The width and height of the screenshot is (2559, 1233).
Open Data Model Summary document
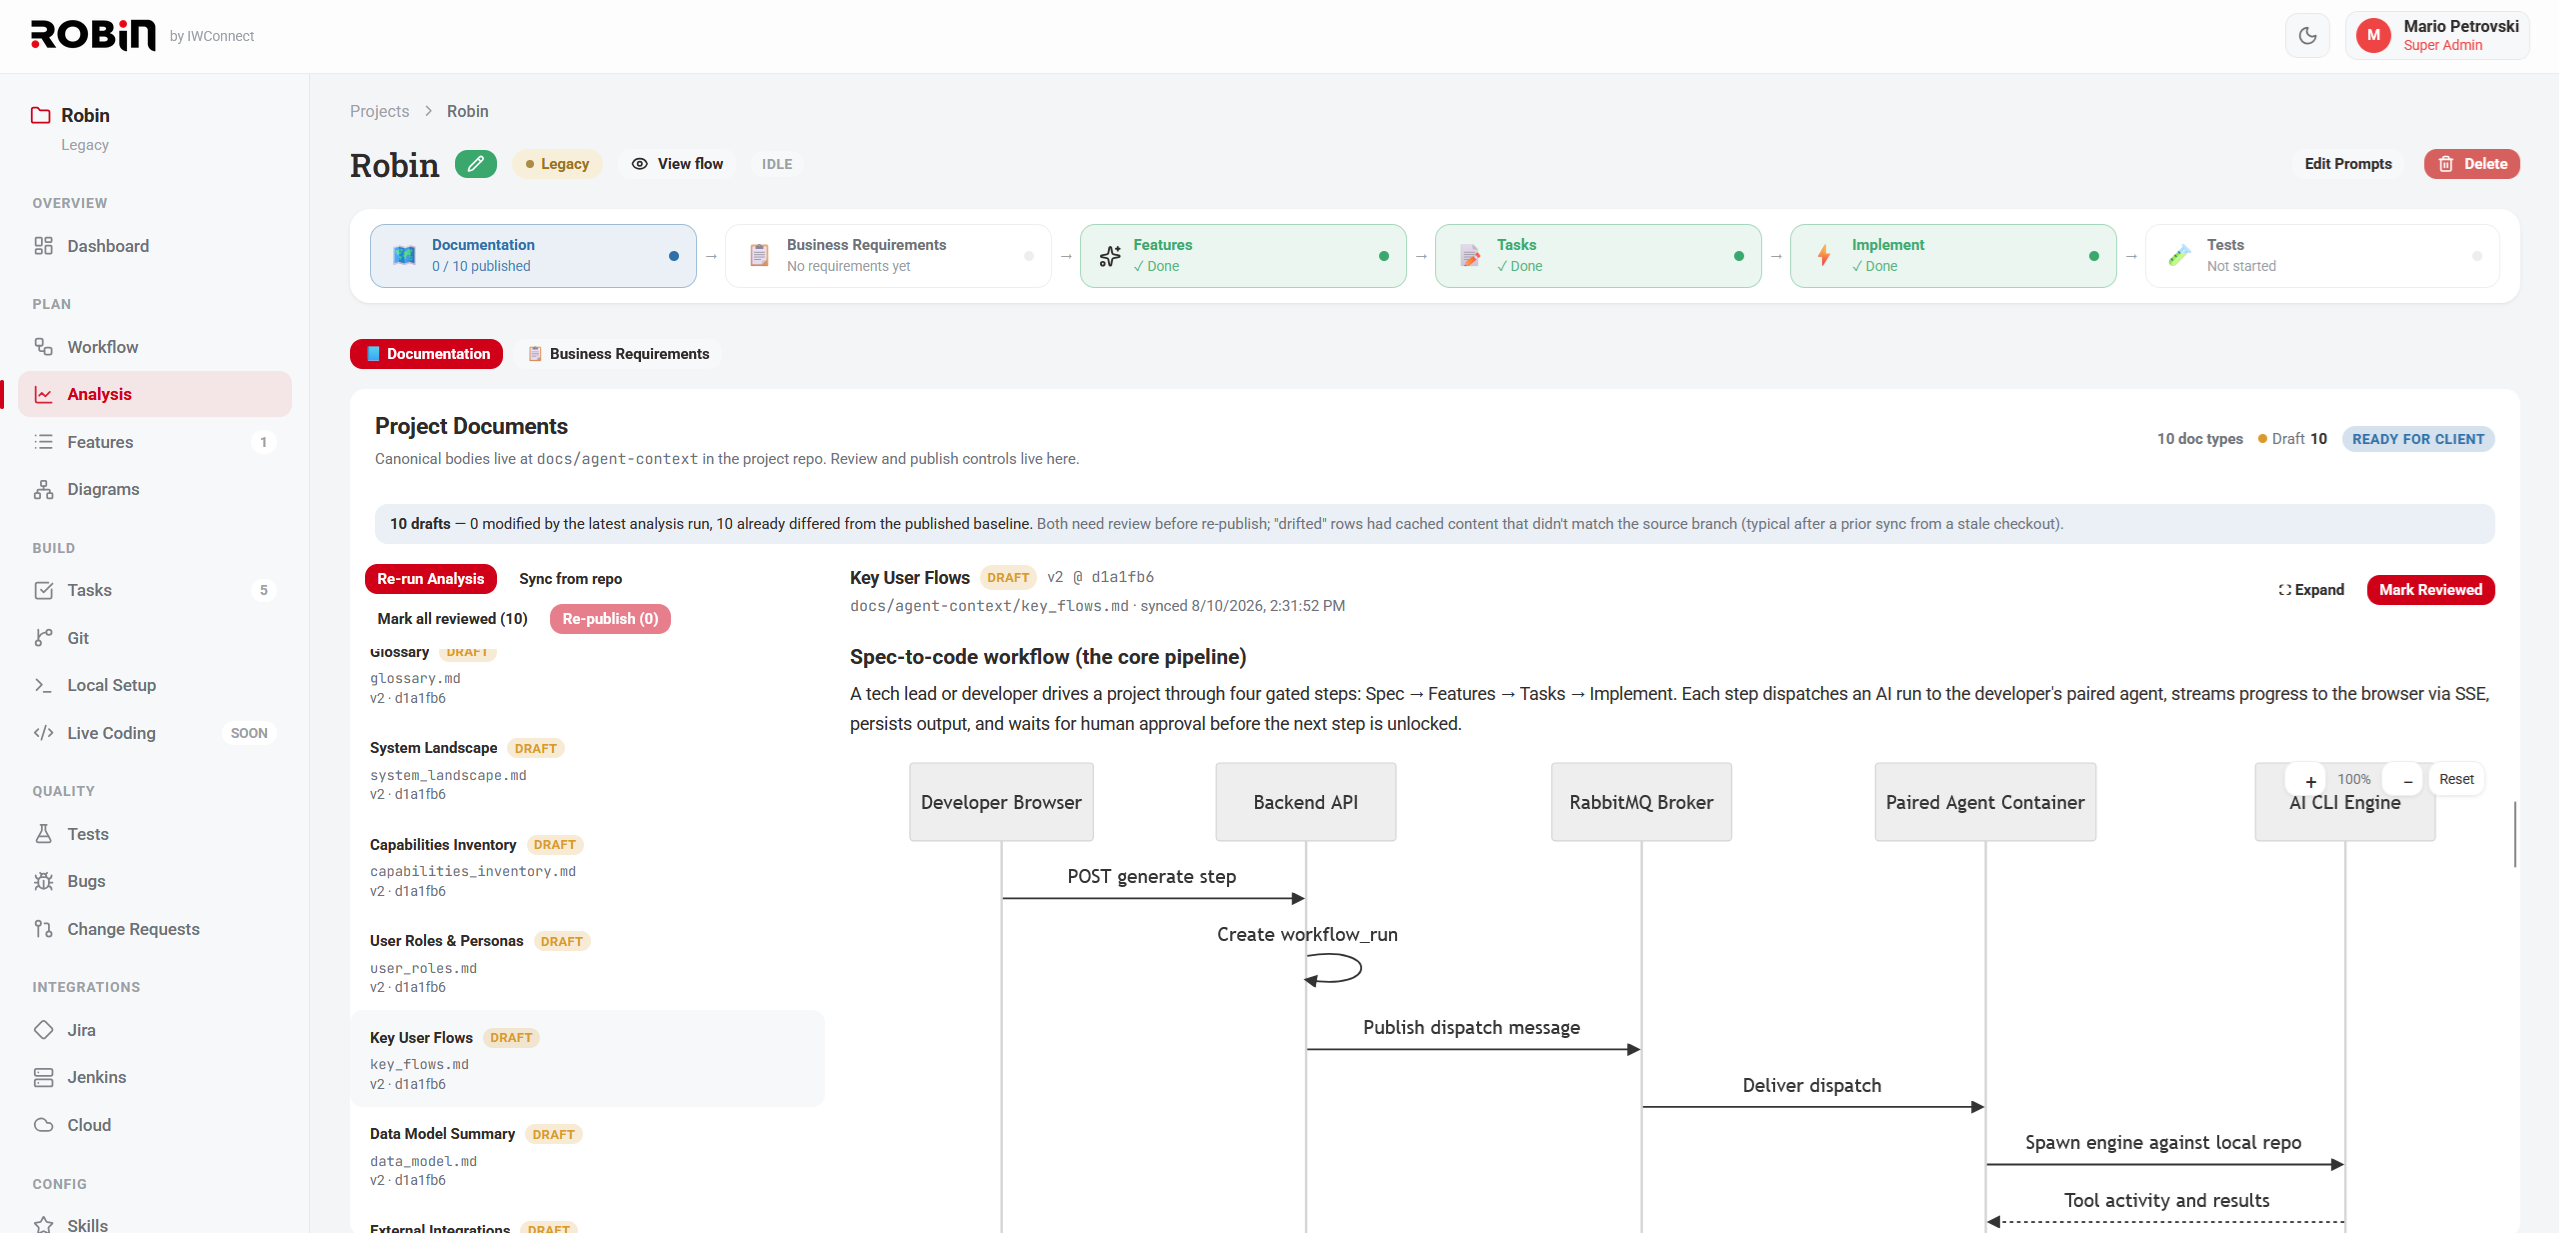(x=587, y=1156)
